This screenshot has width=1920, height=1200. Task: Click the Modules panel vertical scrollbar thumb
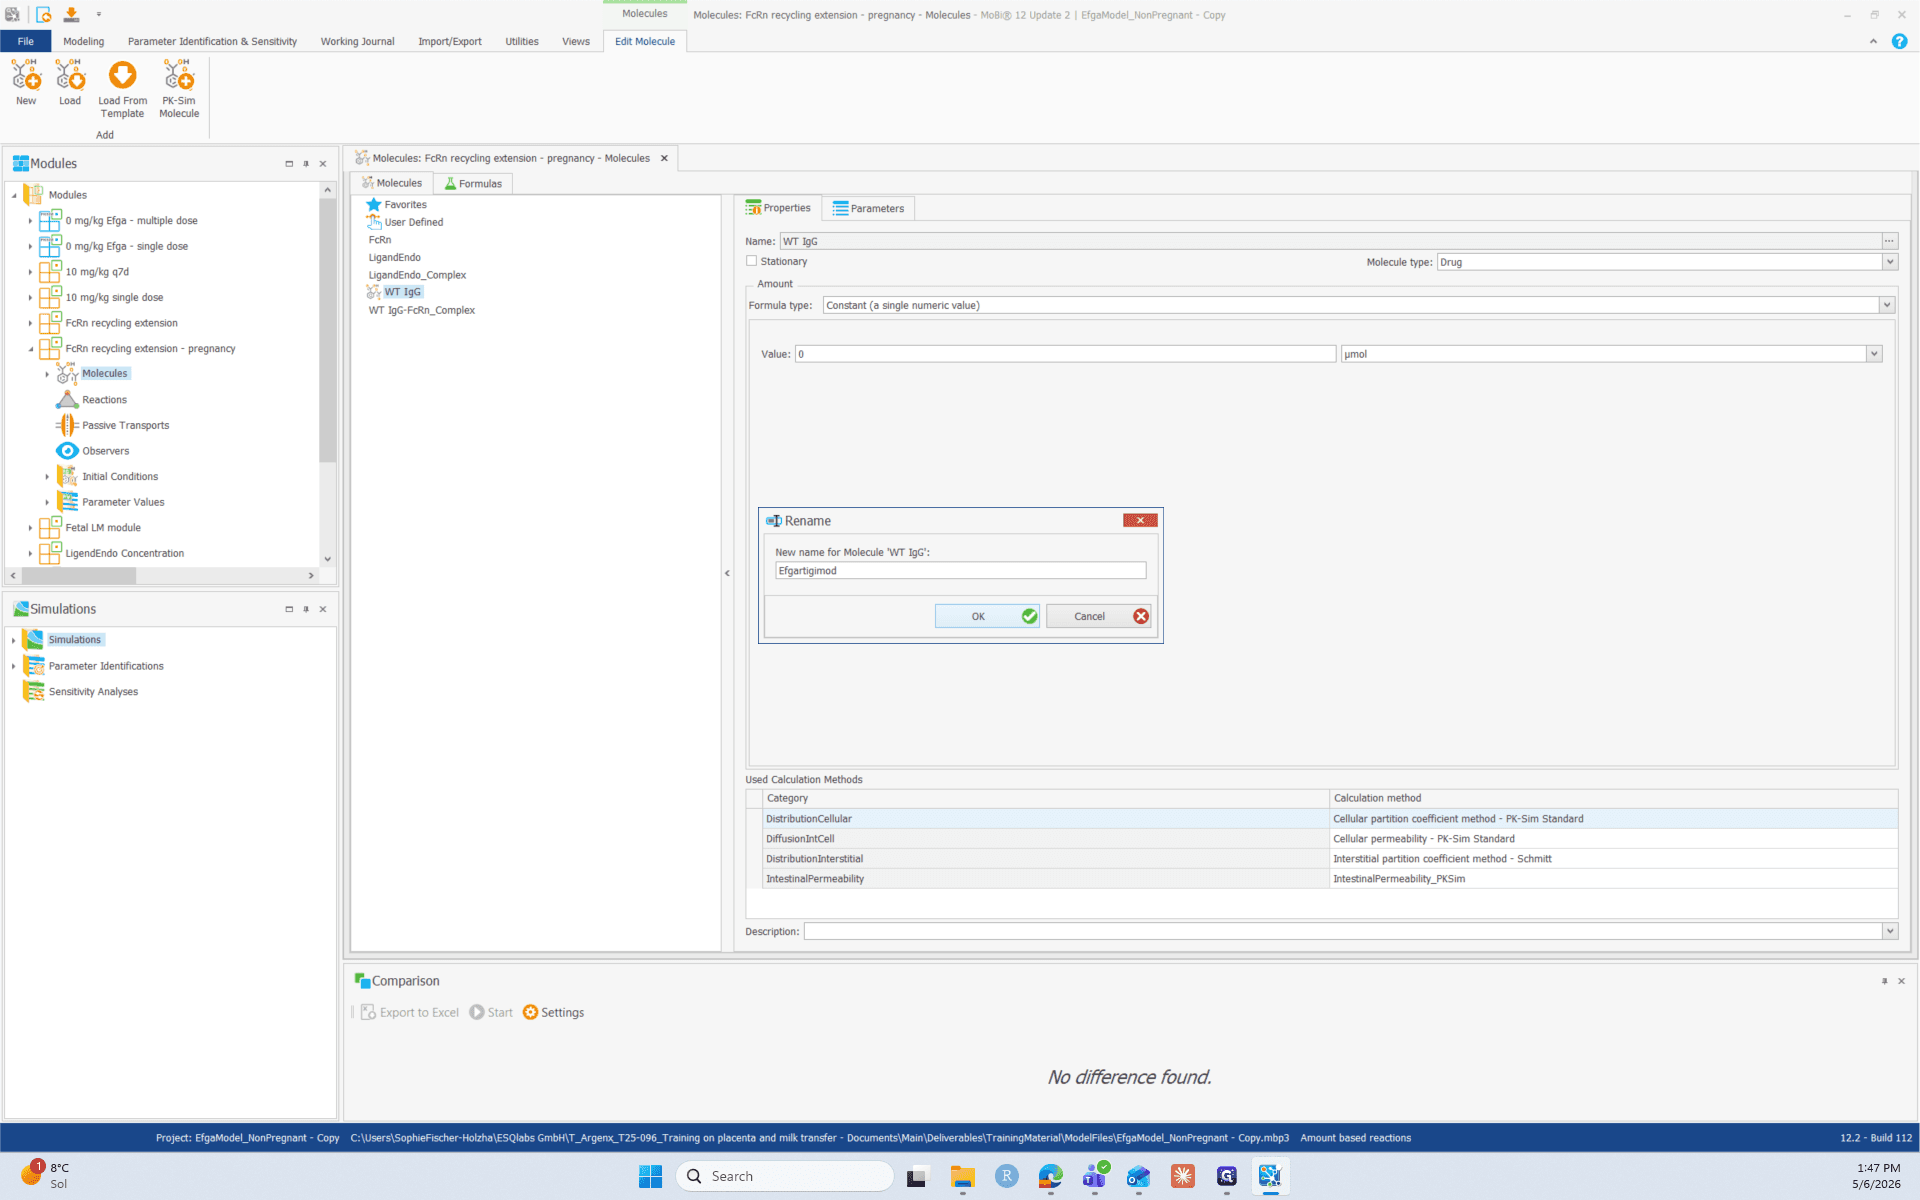pyautogui.click(x=327, y=330)
